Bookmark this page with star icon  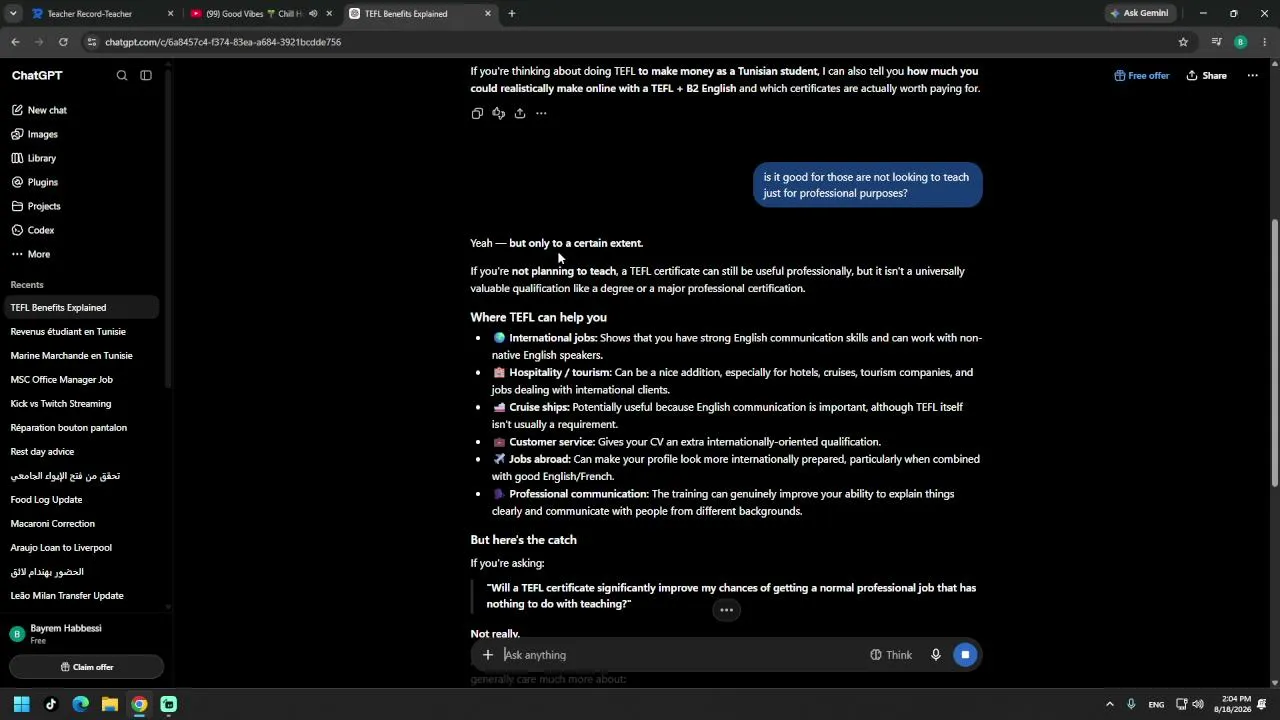[x=1183, y=42]
